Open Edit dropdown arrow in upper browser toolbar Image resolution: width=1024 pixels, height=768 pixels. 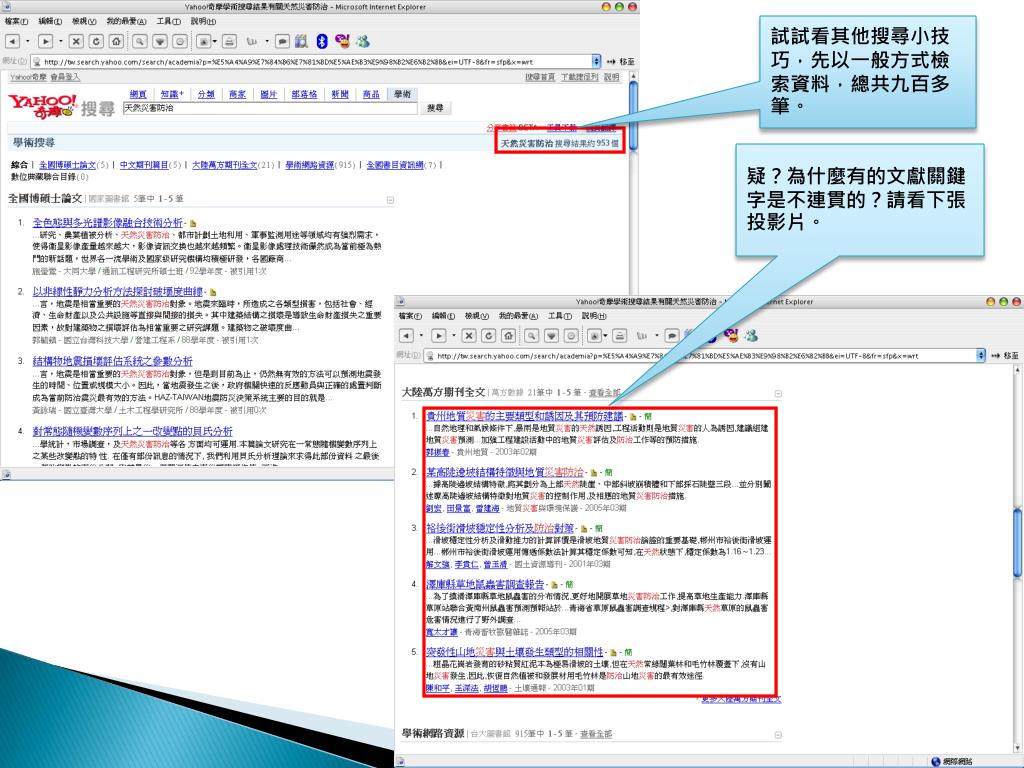click(x=267, y=41)
